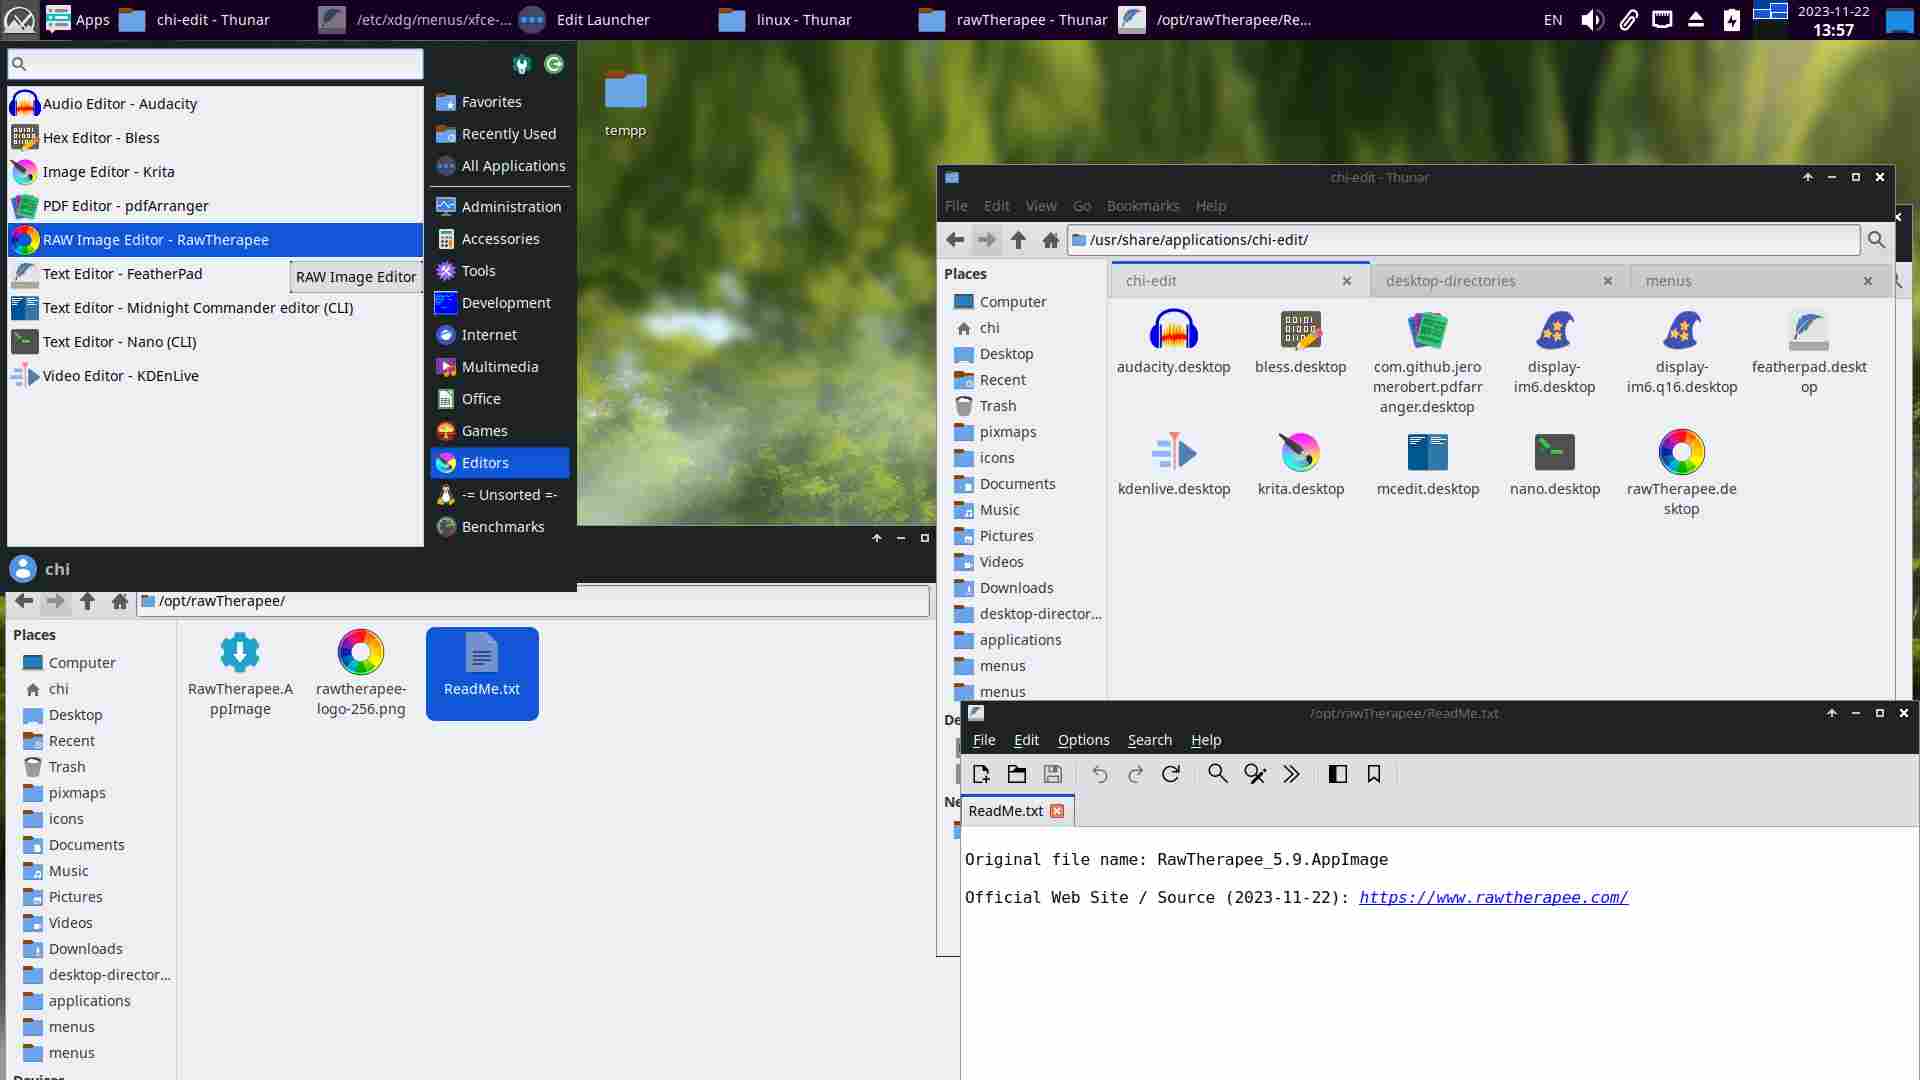Close the ReadMe.txt tab in FeatherPad

pos(1057,811)
